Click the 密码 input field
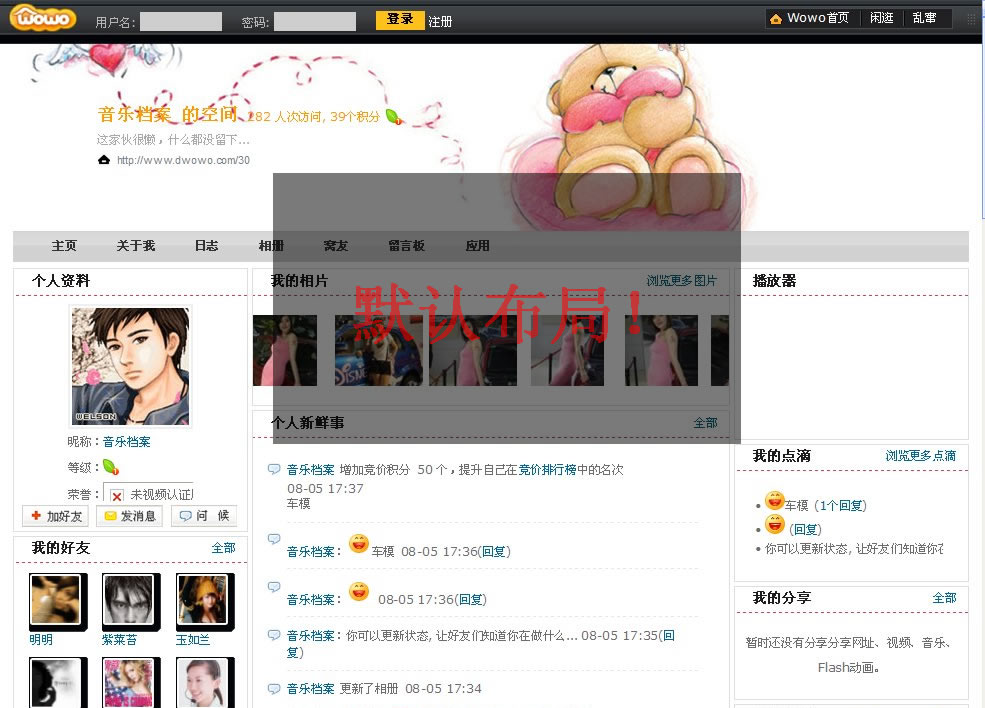 (315, 21)
